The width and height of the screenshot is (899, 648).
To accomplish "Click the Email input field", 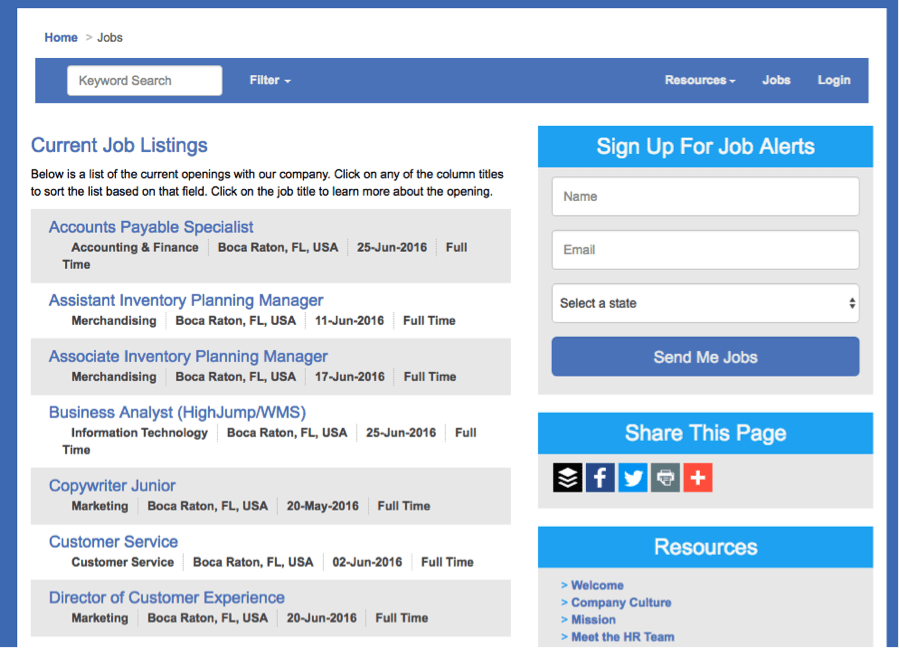I will 705,249.
